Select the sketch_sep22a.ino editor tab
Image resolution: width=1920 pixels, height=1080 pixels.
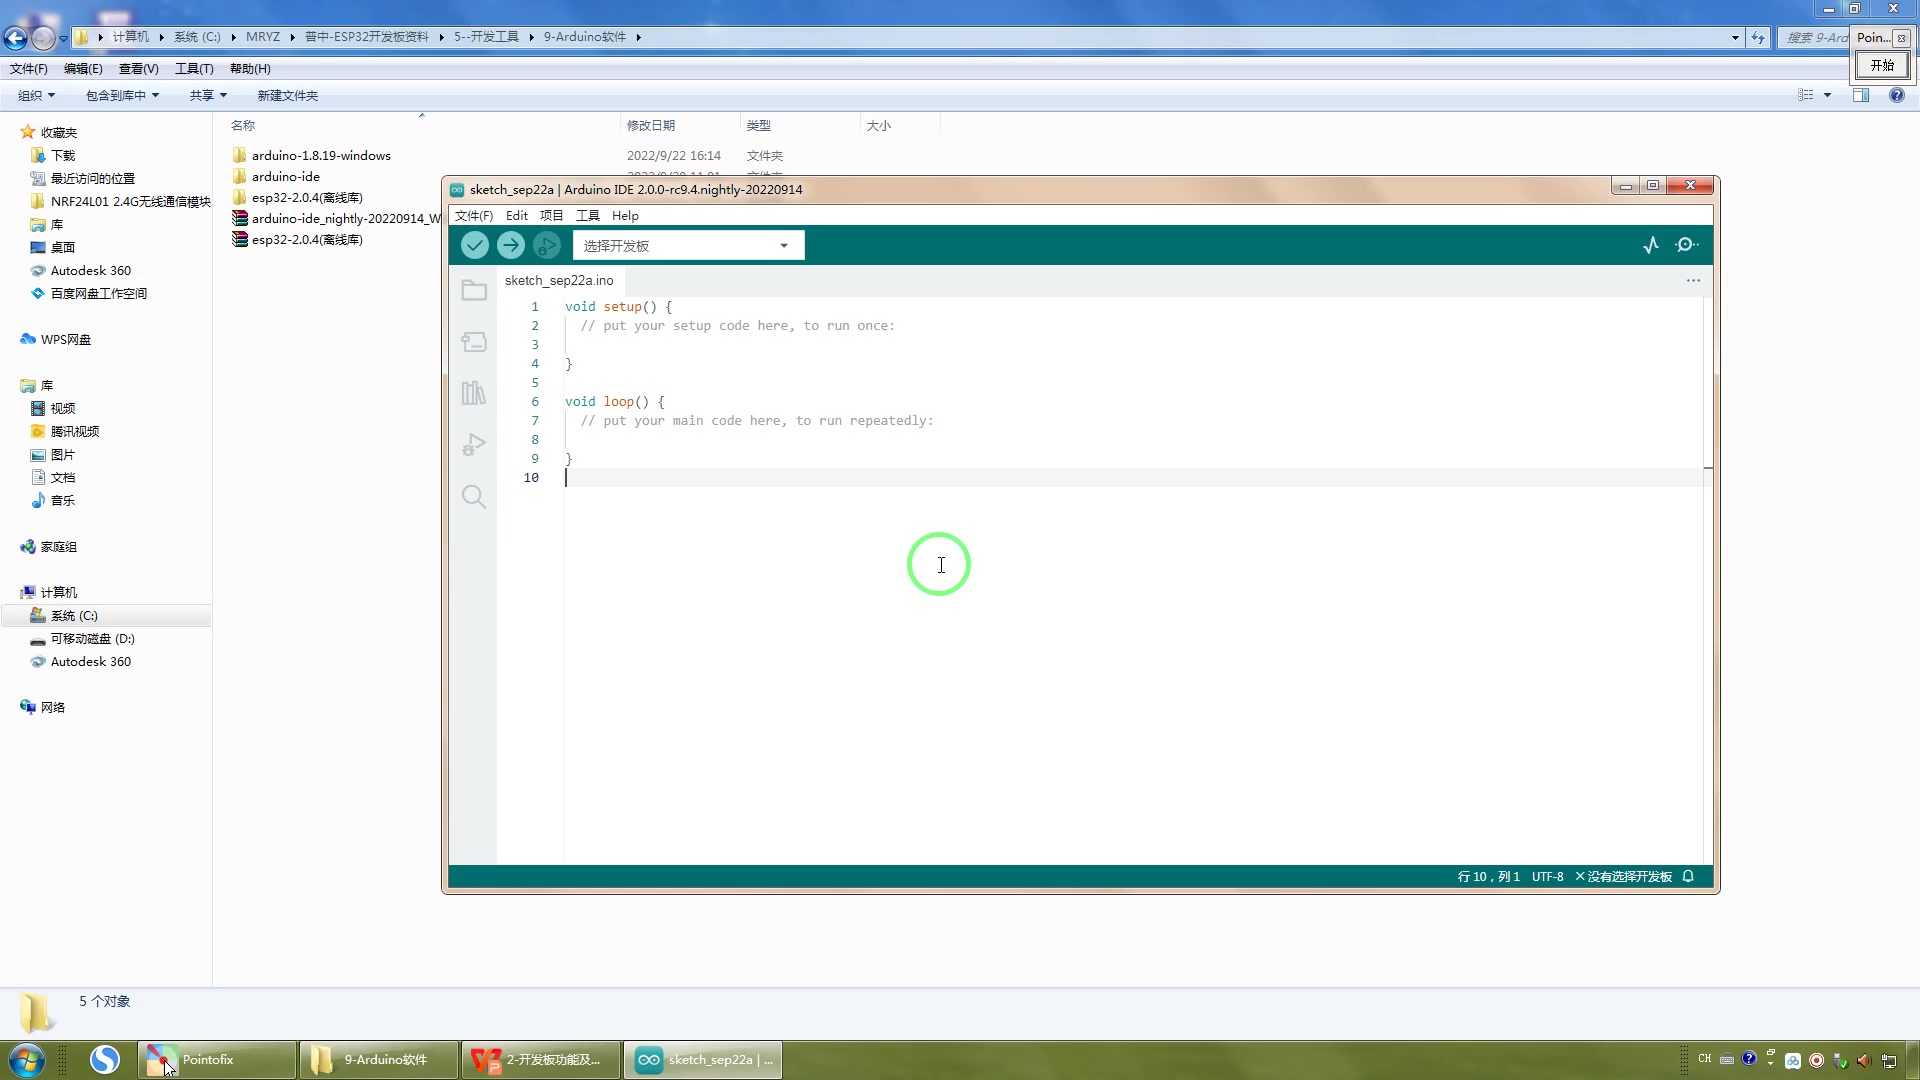559,281
